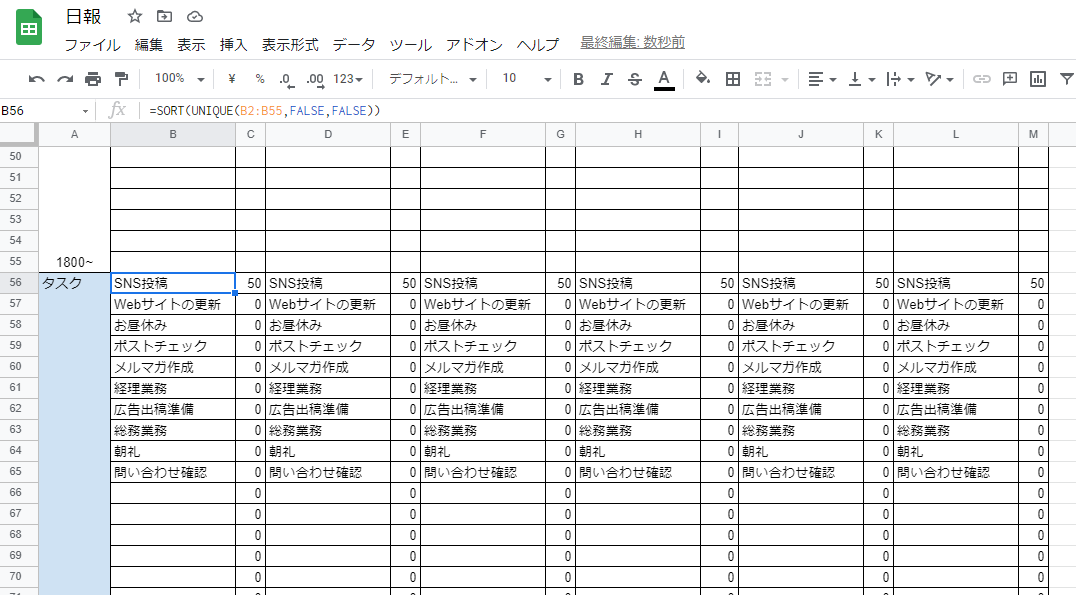Open name box dropdown arrow
The image size is (1076, 595).
point(86,111)
